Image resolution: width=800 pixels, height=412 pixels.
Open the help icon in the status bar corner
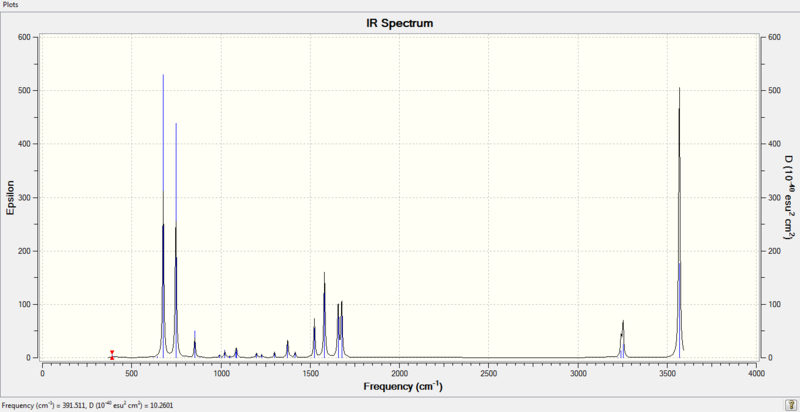pyautogui.click(x=790, y=404)
